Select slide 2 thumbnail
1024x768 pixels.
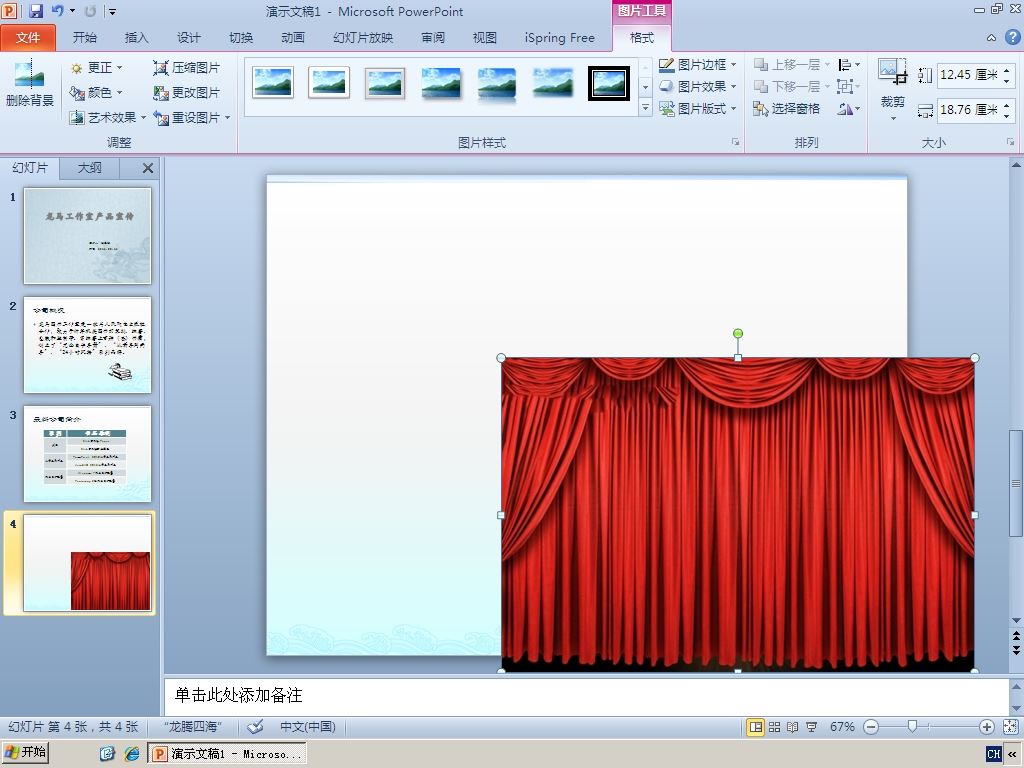tap(88, 345)
